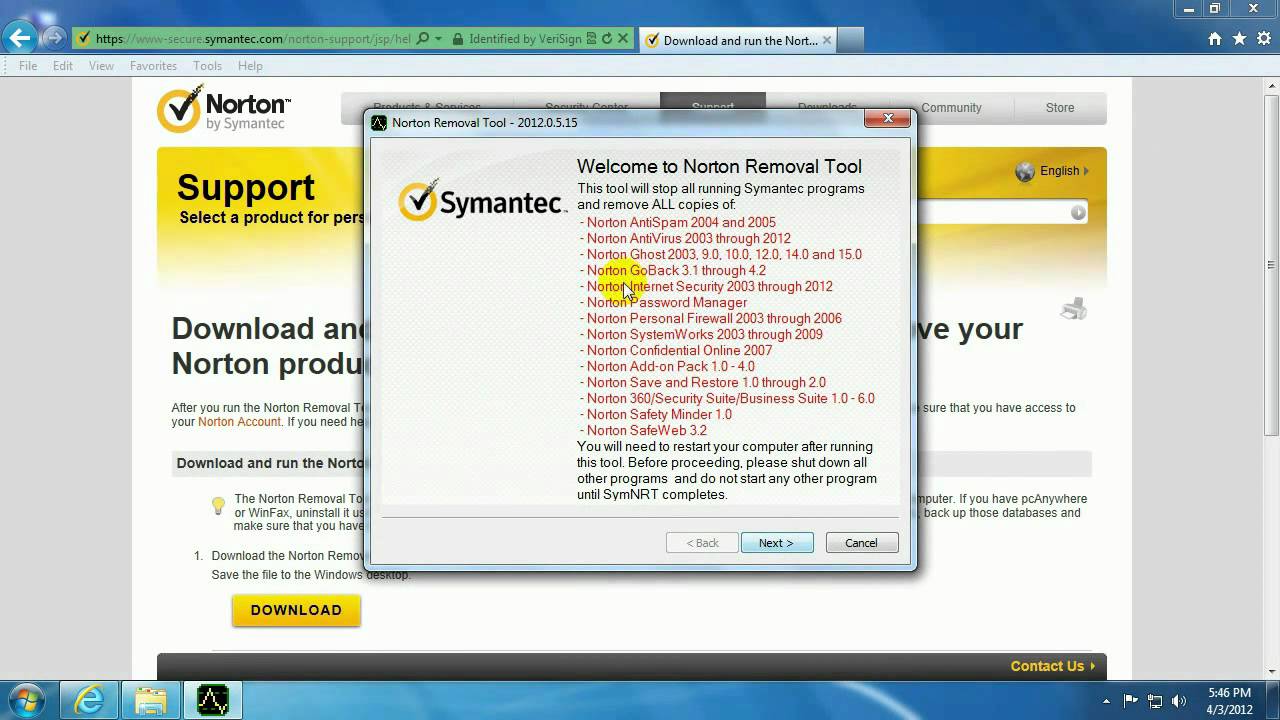The width and height of the screenshot is (1280, 720).
Task: Click the printer icon on the page
Action: 1073,309
